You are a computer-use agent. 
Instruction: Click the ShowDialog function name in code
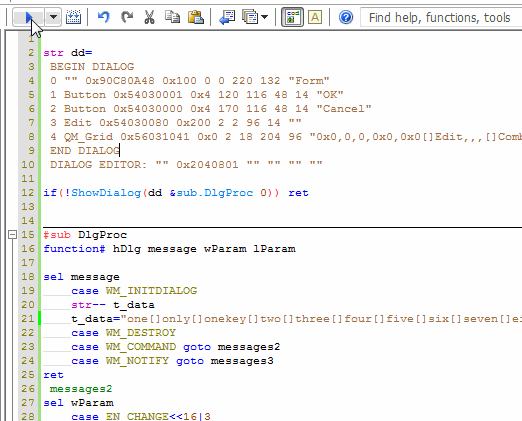(x=106, y=193)
